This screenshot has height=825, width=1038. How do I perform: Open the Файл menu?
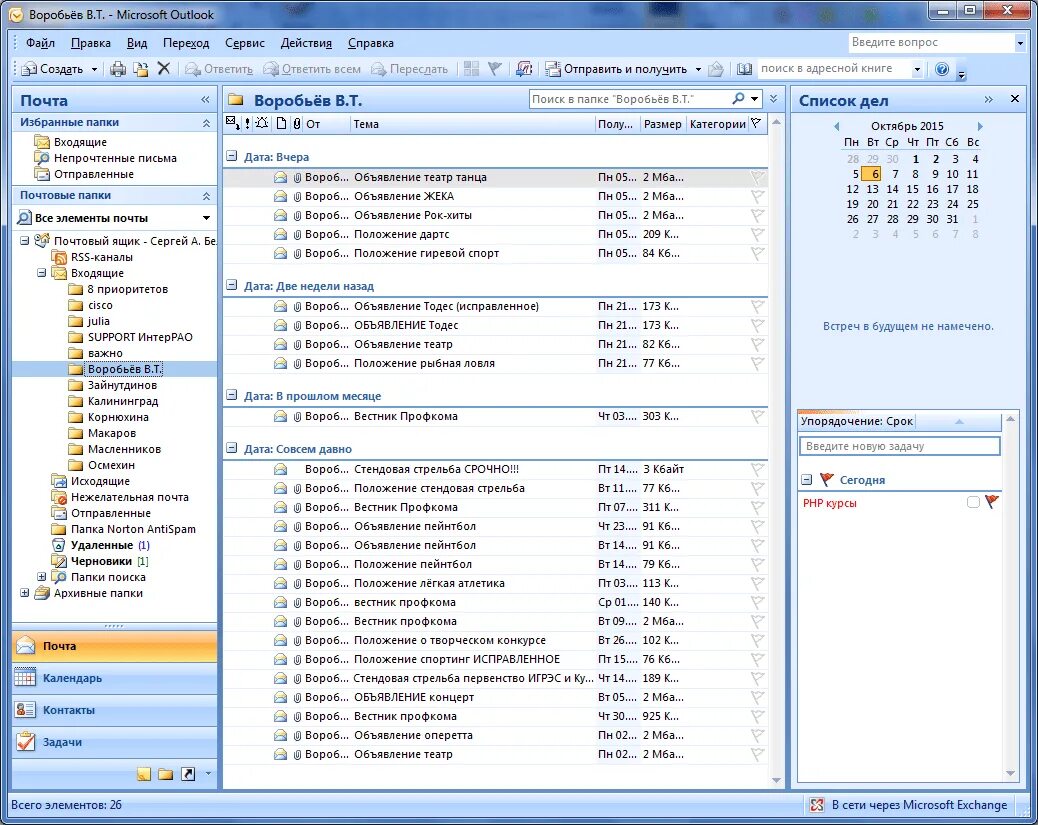tap(40, 43)
